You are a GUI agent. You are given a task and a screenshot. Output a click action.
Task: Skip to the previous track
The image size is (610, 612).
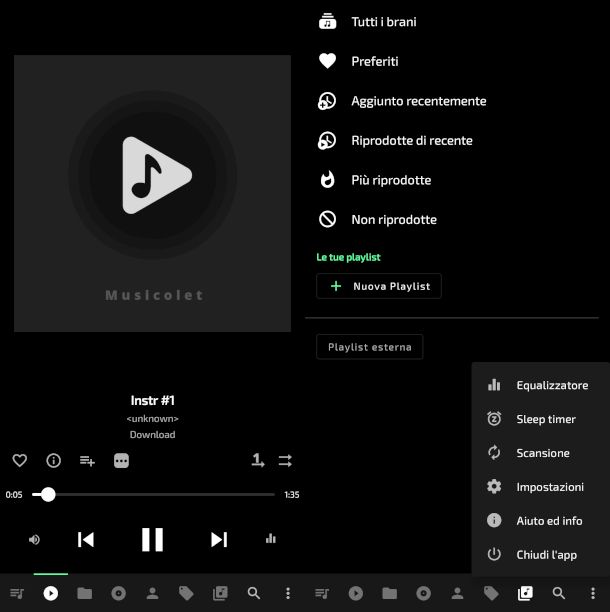[86, 540]
